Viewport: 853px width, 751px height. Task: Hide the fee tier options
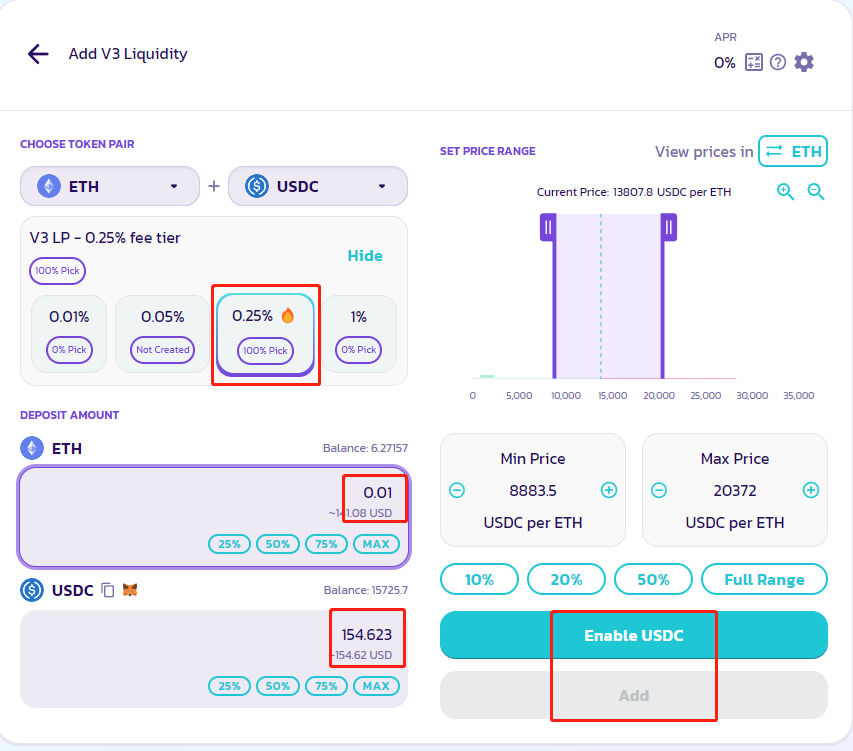point(365,256)
